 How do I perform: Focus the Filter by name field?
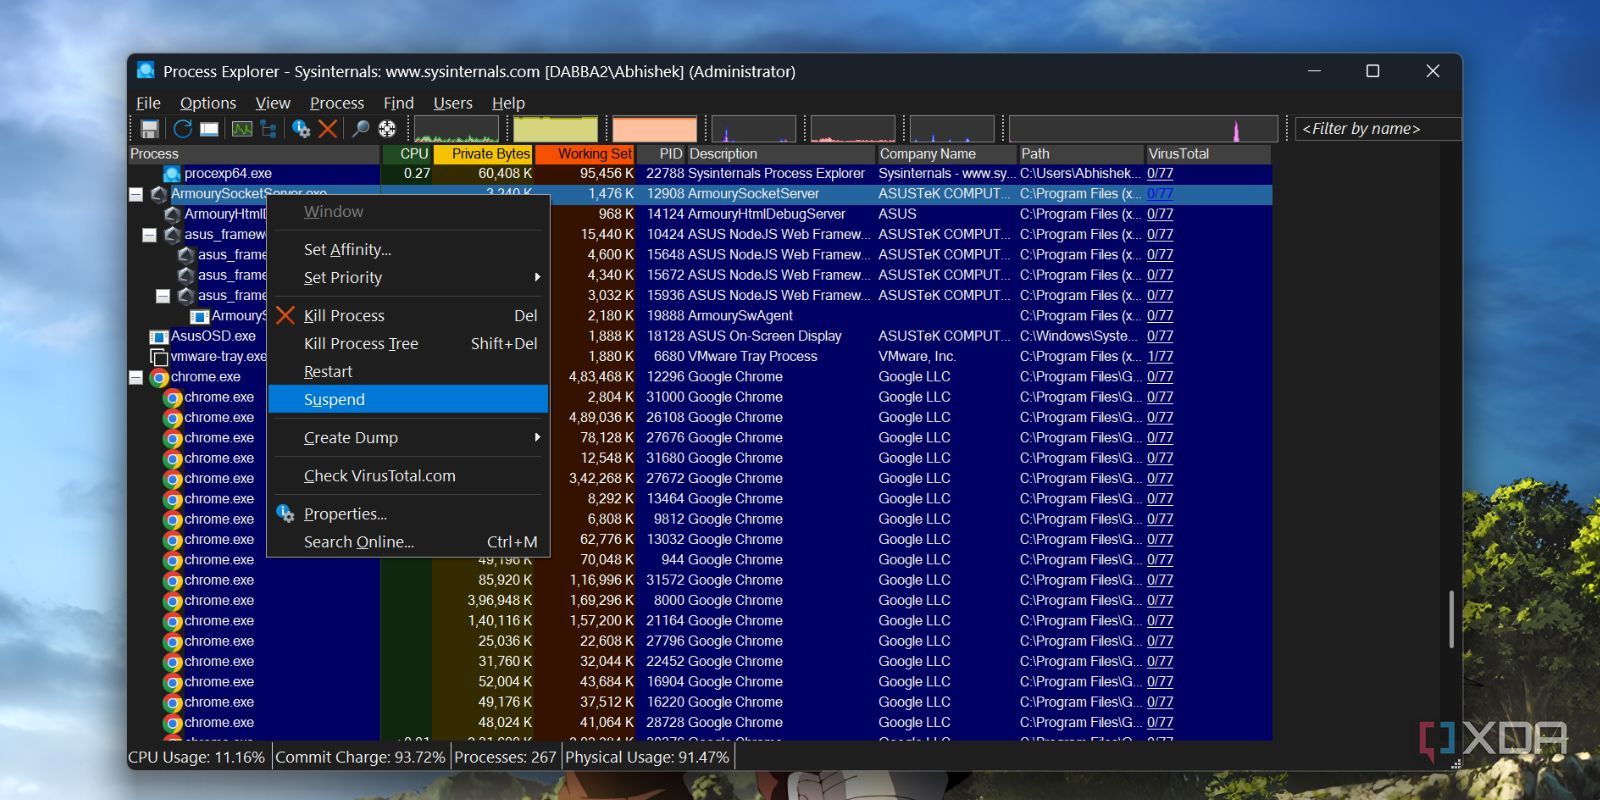[1378, 129]
